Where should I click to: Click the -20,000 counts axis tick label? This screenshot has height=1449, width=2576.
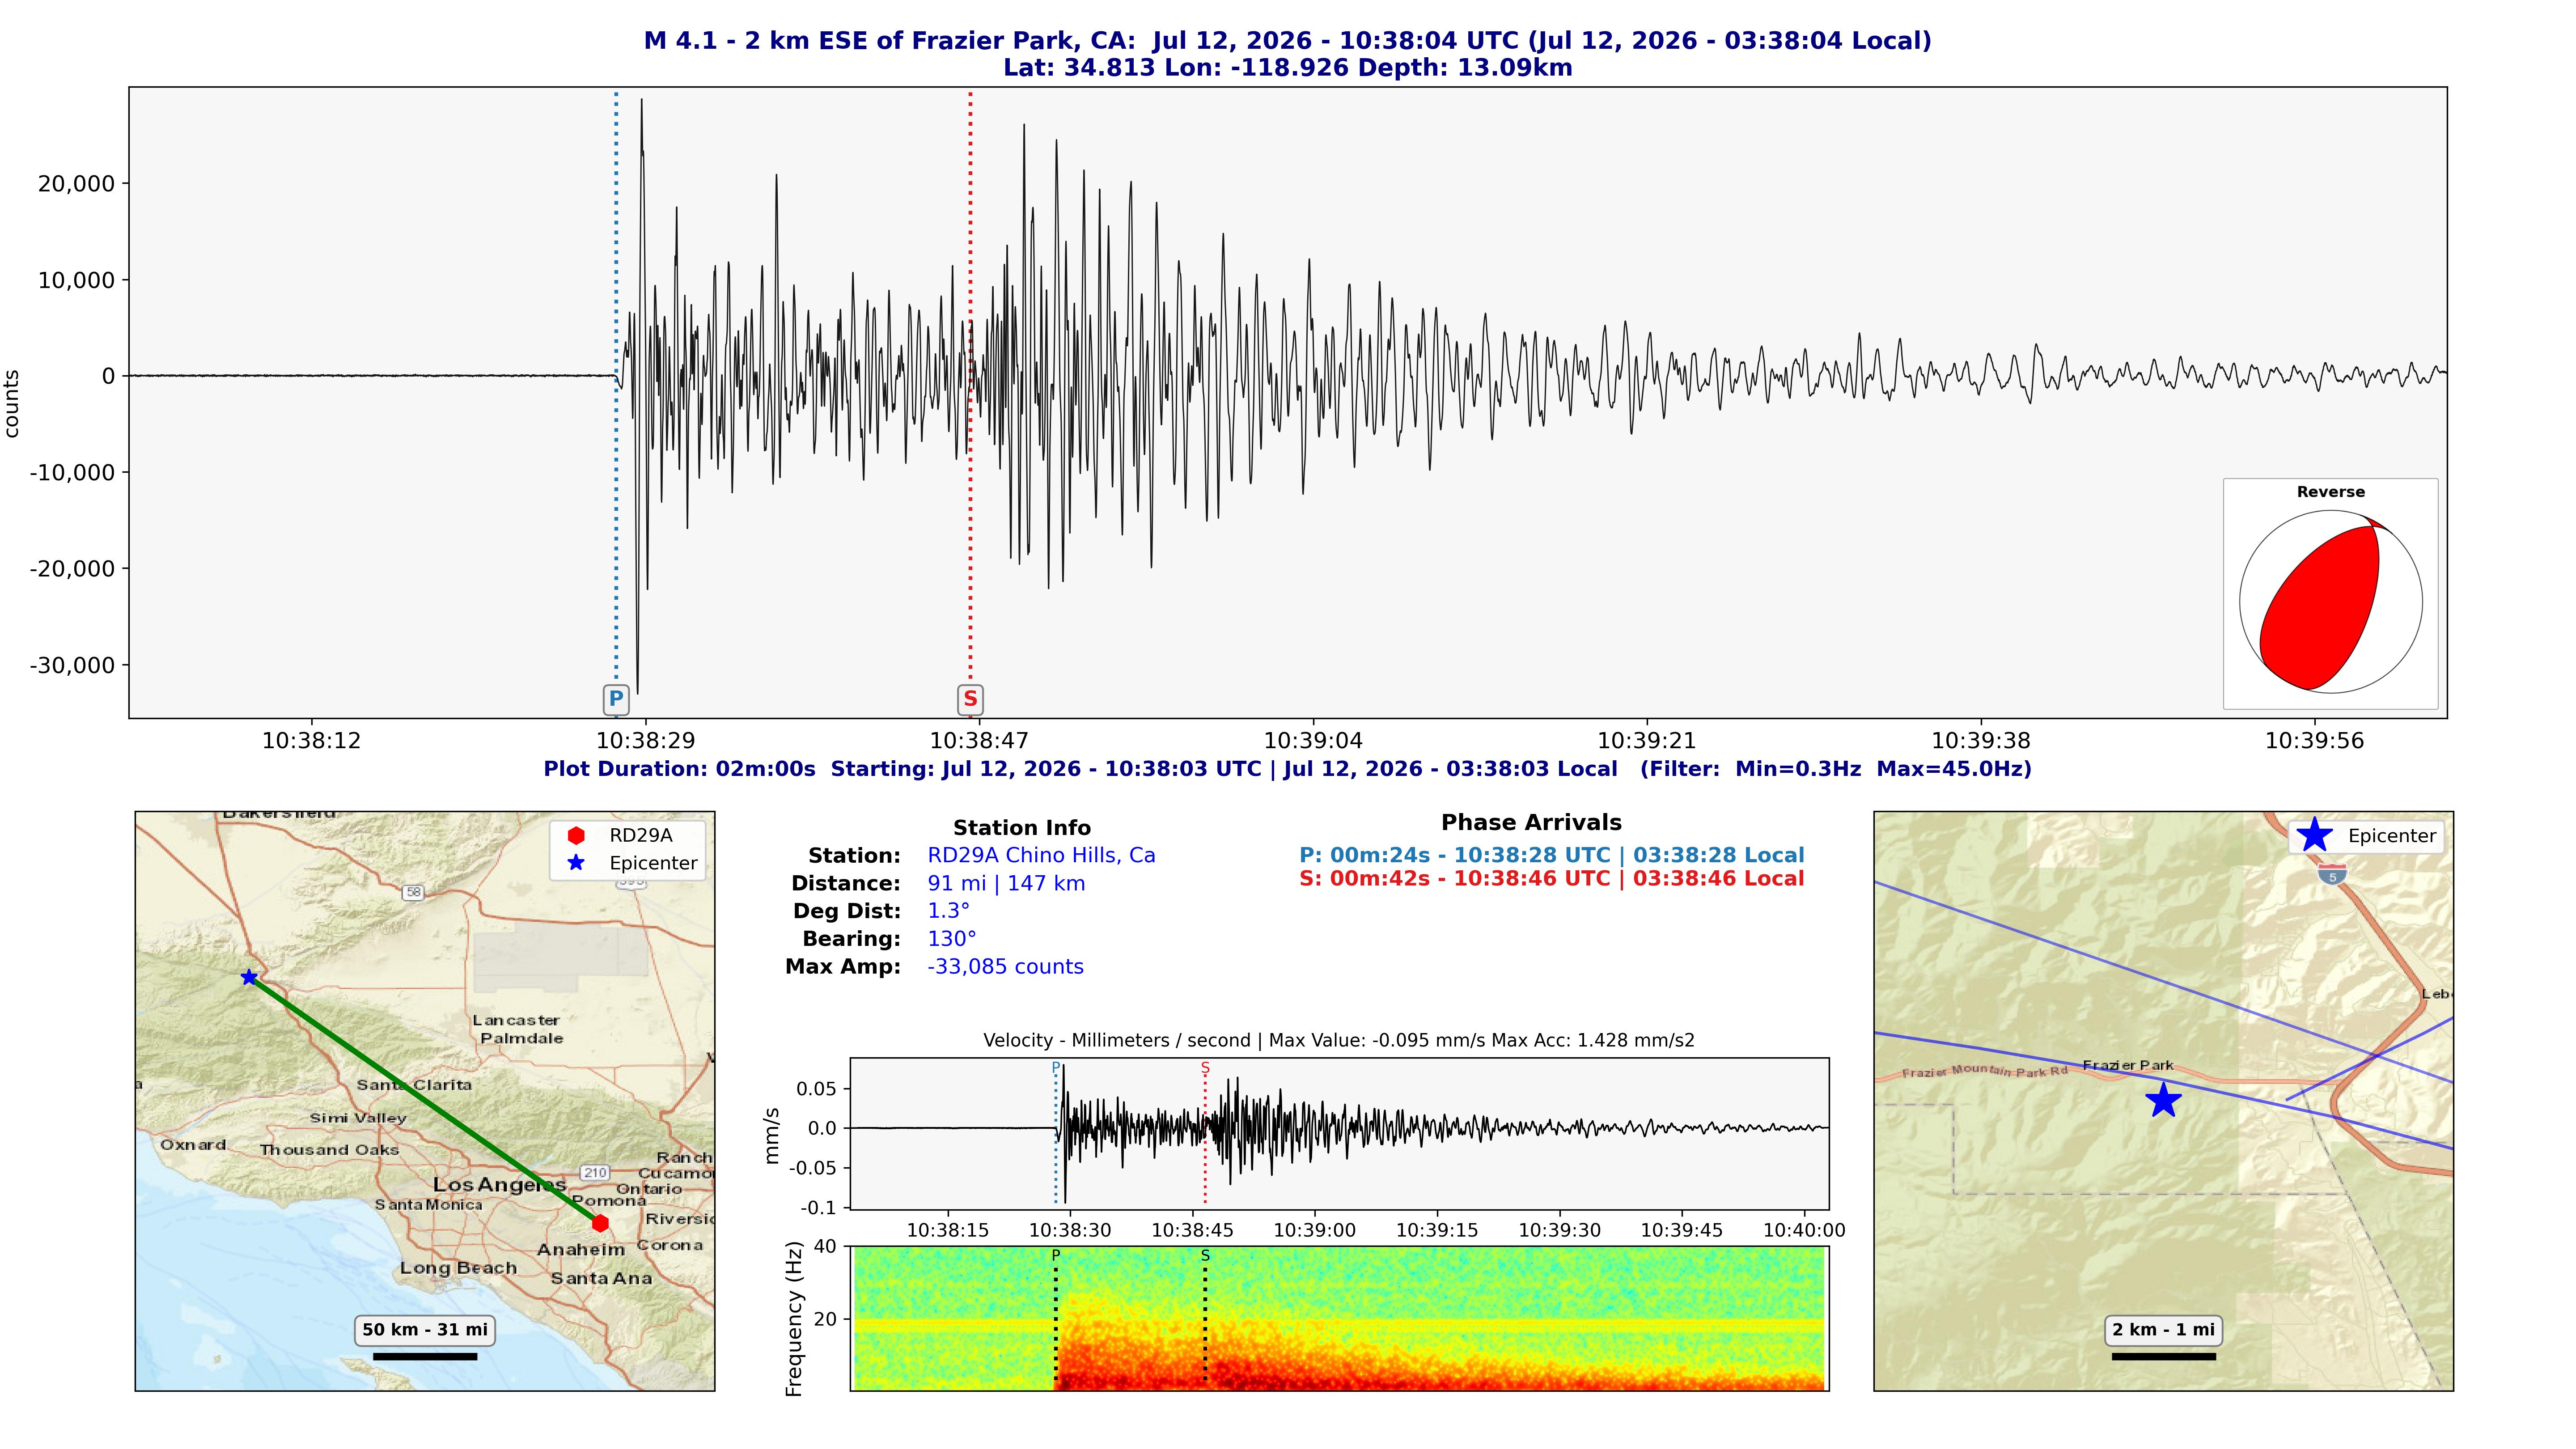click(72, 569)
